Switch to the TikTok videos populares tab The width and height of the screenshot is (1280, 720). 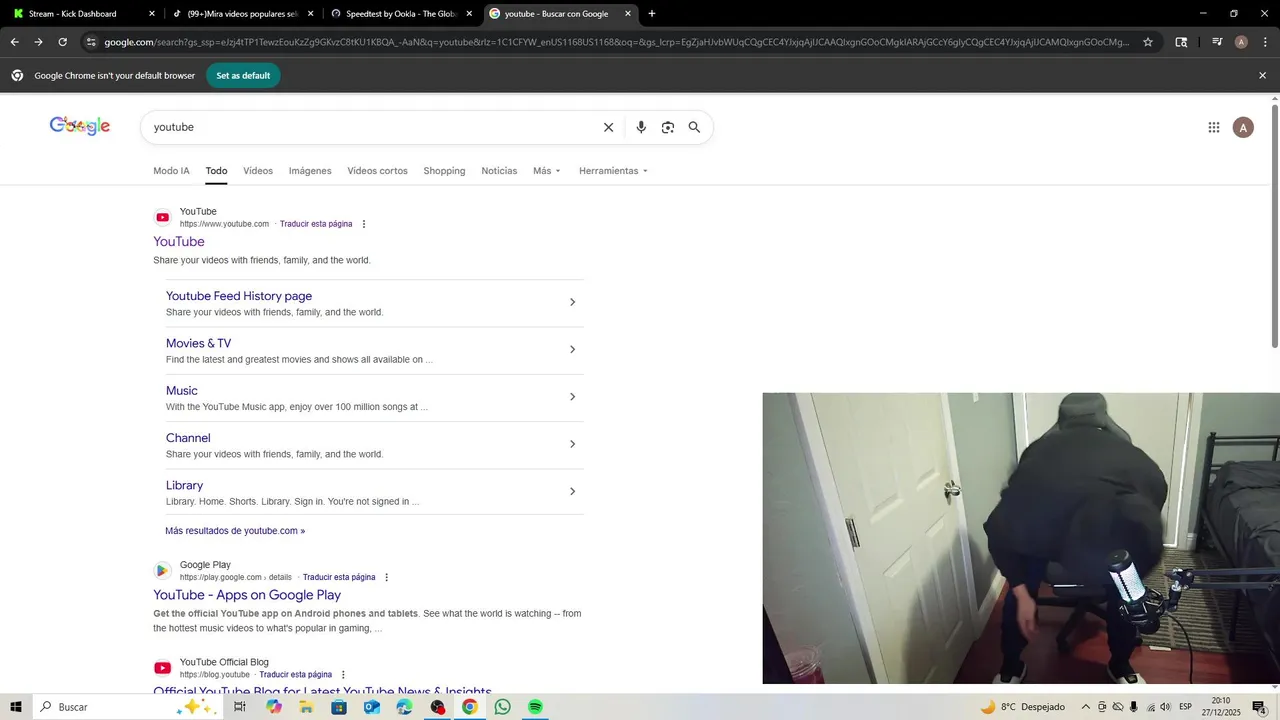243,14
